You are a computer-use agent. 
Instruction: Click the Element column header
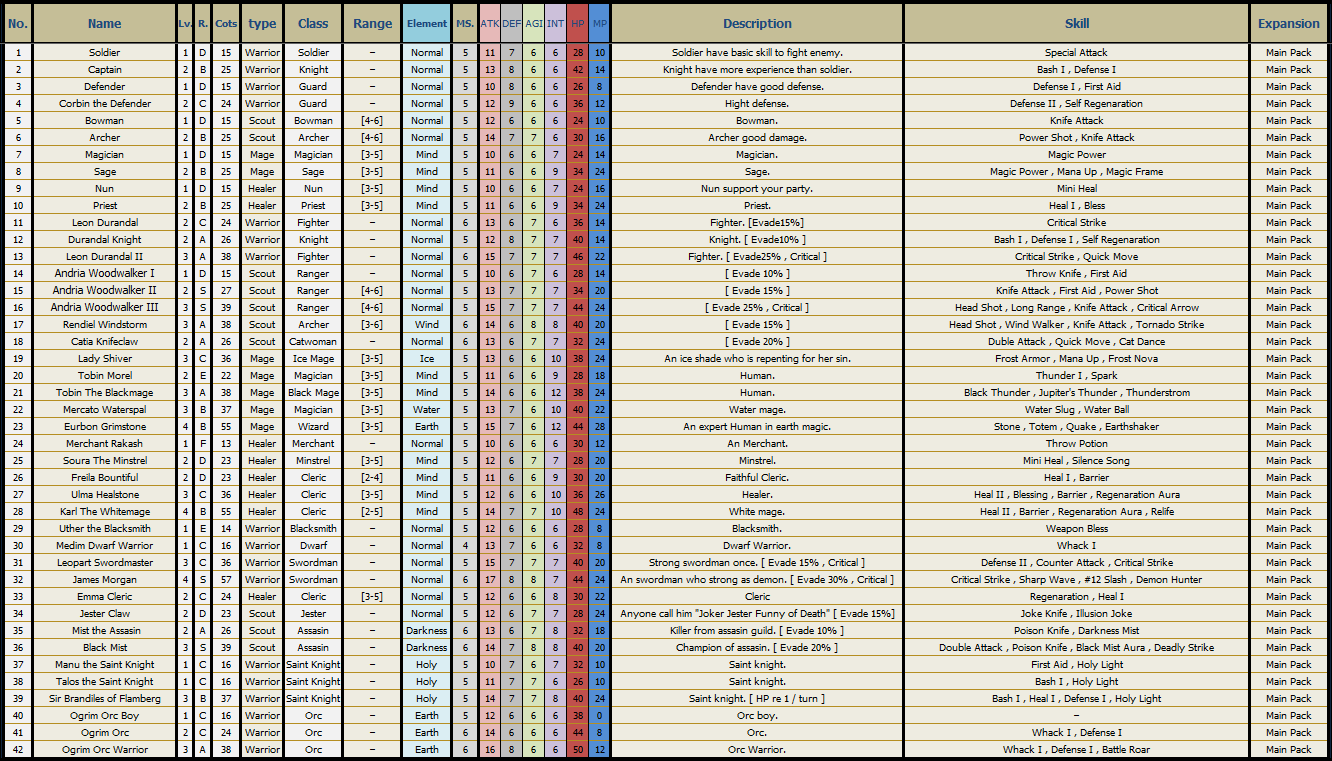coord(427,24)
